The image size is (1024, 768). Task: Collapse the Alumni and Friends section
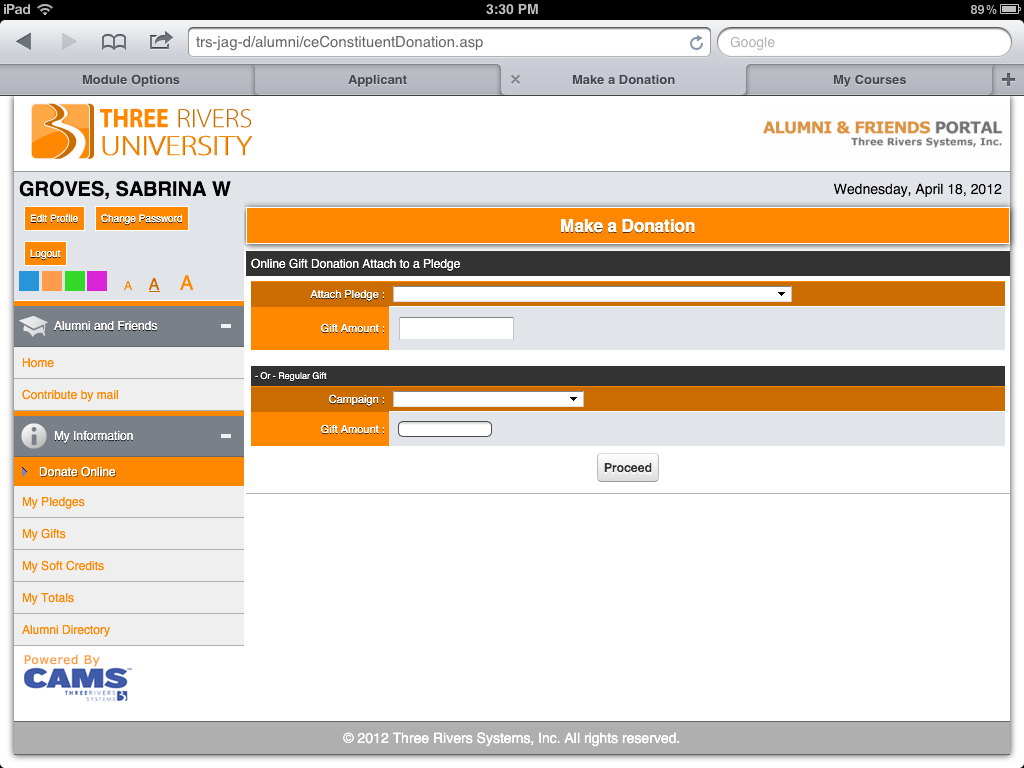click(x=226, y=326)
